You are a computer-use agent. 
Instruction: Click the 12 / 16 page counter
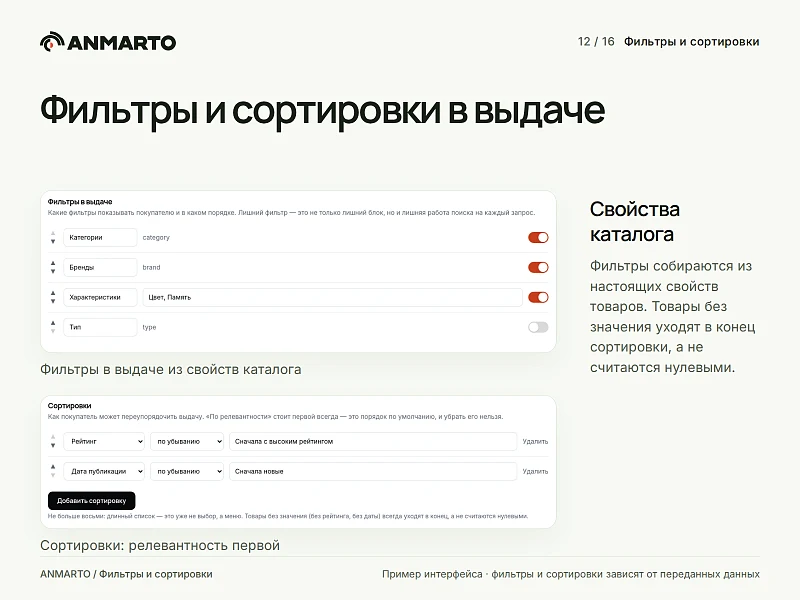[x=596, y=41]
